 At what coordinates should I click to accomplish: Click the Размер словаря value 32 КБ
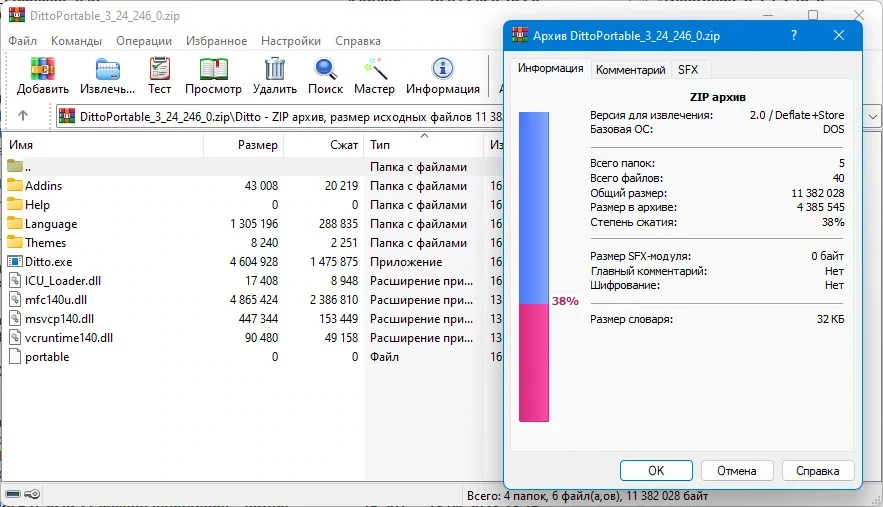pos(831,319)
